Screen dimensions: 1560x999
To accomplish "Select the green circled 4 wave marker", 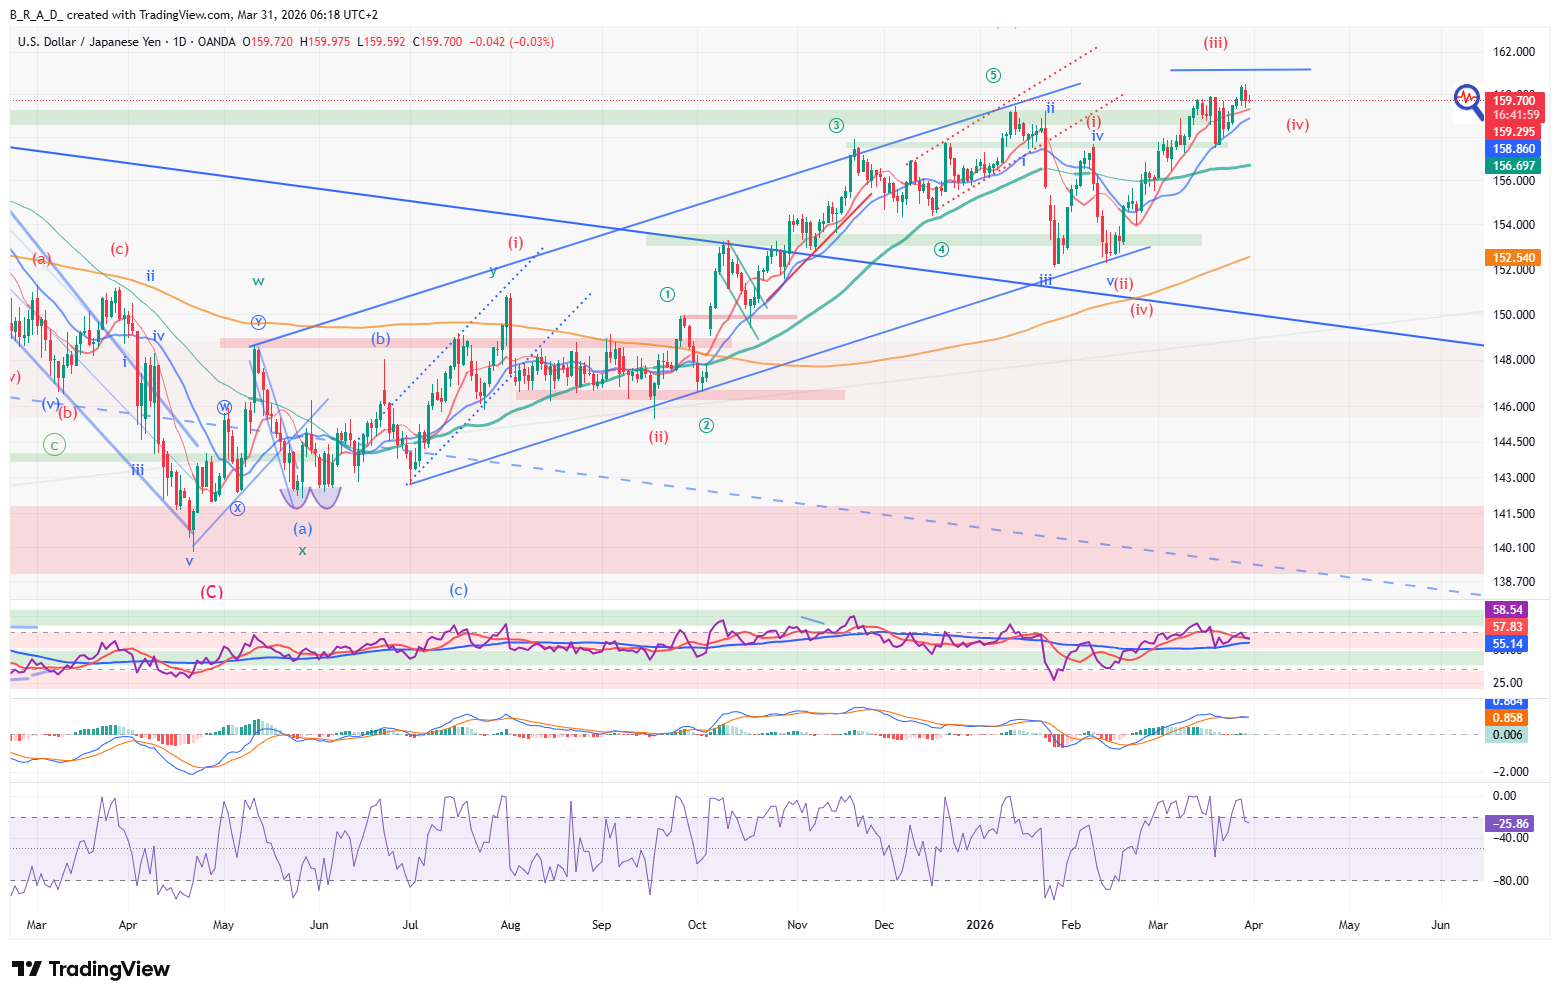I will [x=941, y=249].
